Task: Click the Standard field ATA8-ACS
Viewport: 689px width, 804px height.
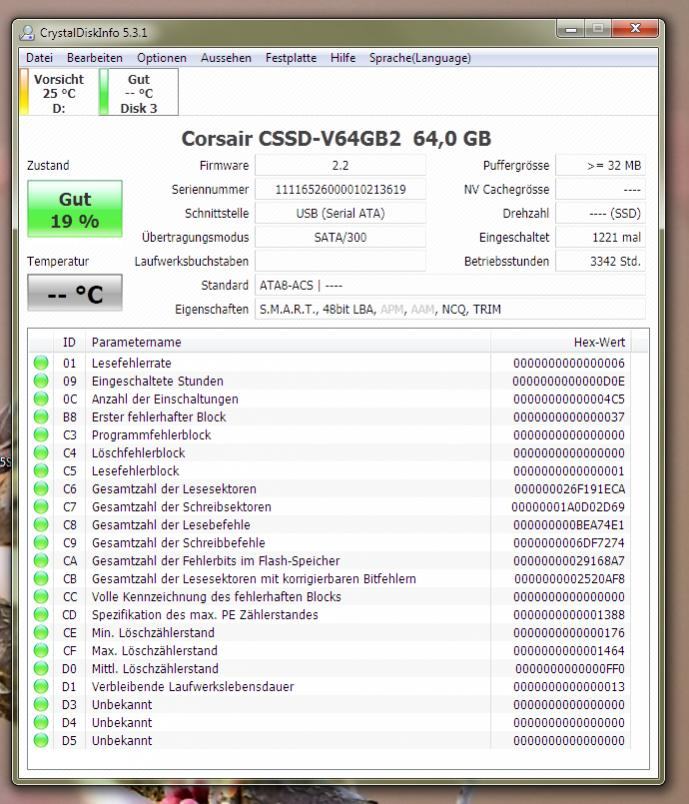Action: [x=450, y=285]
